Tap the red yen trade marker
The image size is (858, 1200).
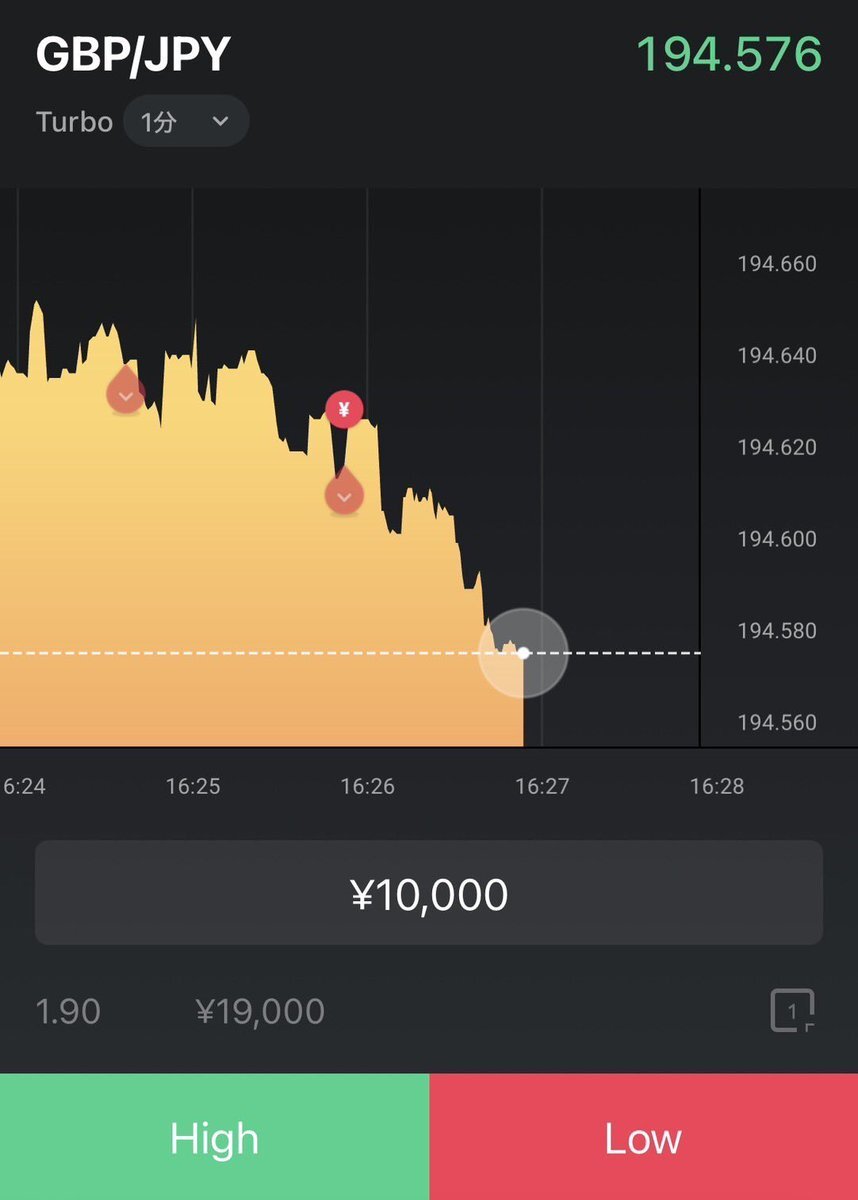tap(344, 408)
